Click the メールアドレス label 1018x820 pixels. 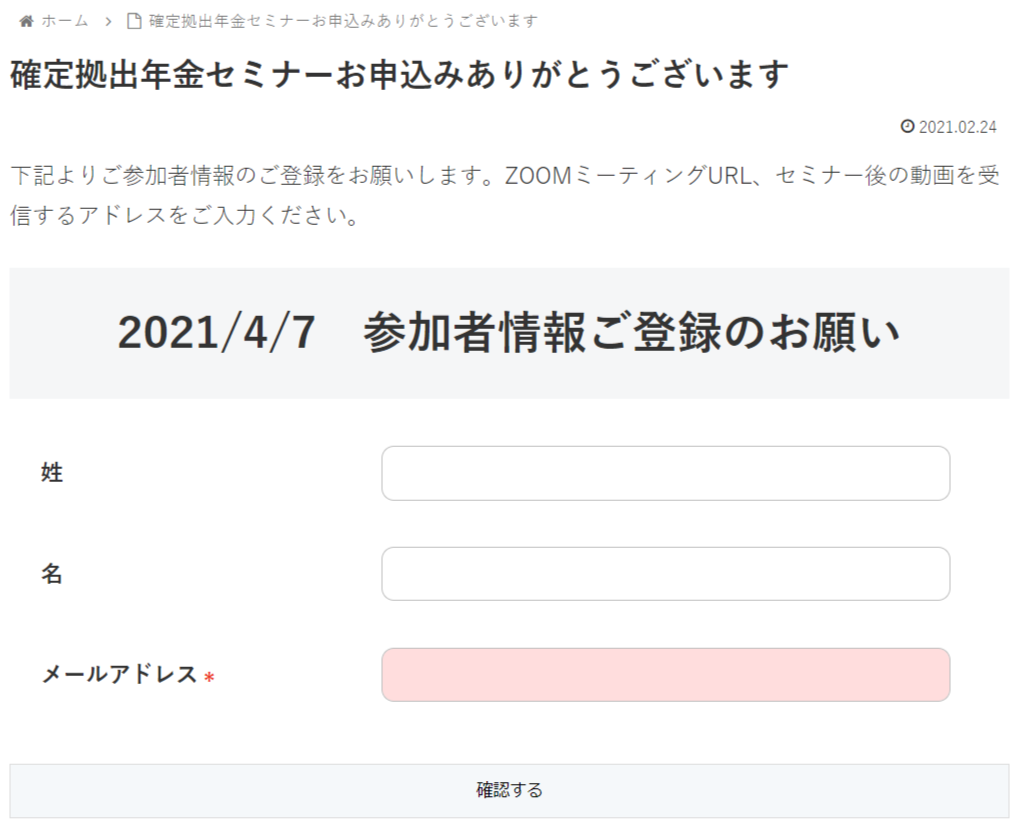(119, 674)
